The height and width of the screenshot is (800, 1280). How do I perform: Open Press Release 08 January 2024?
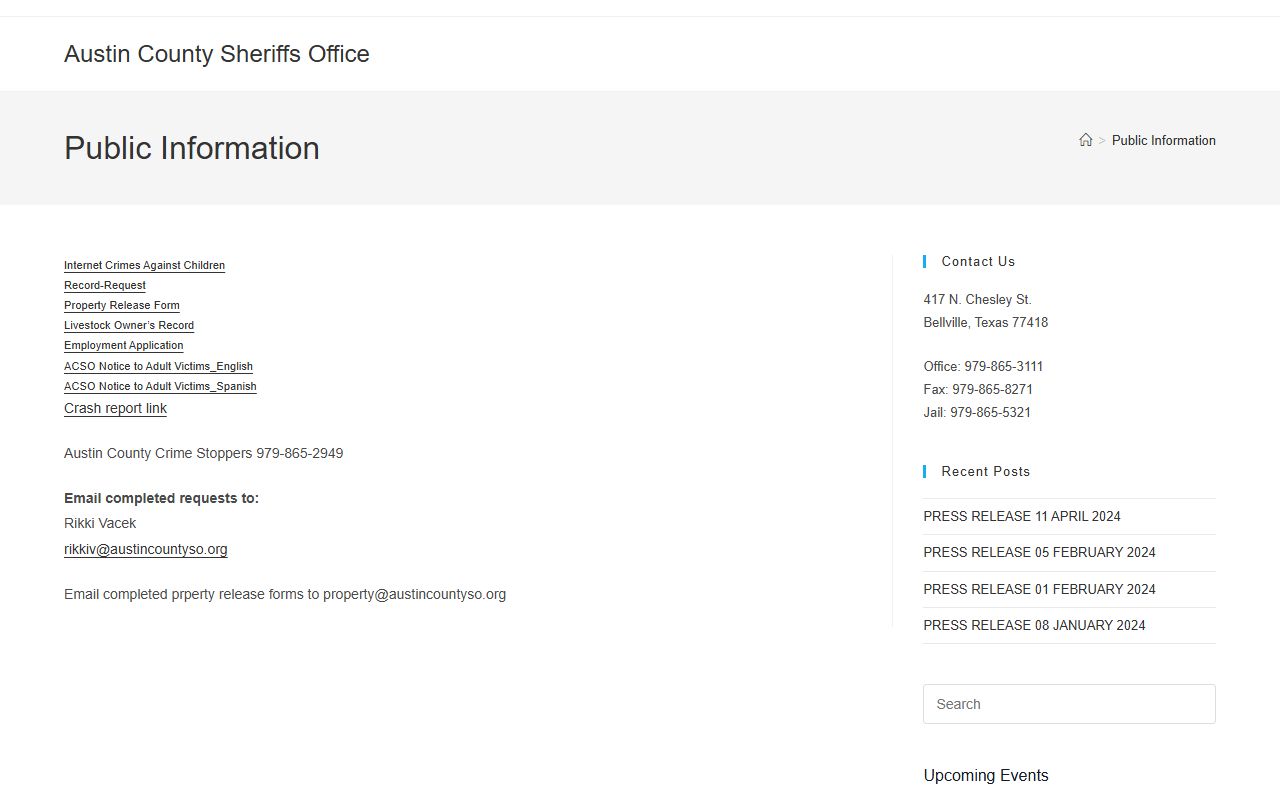(1034, 625)
